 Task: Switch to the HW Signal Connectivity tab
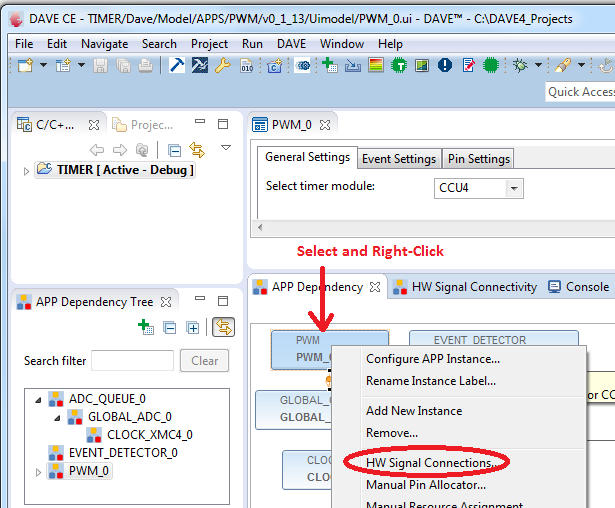[x=465, y=287]
